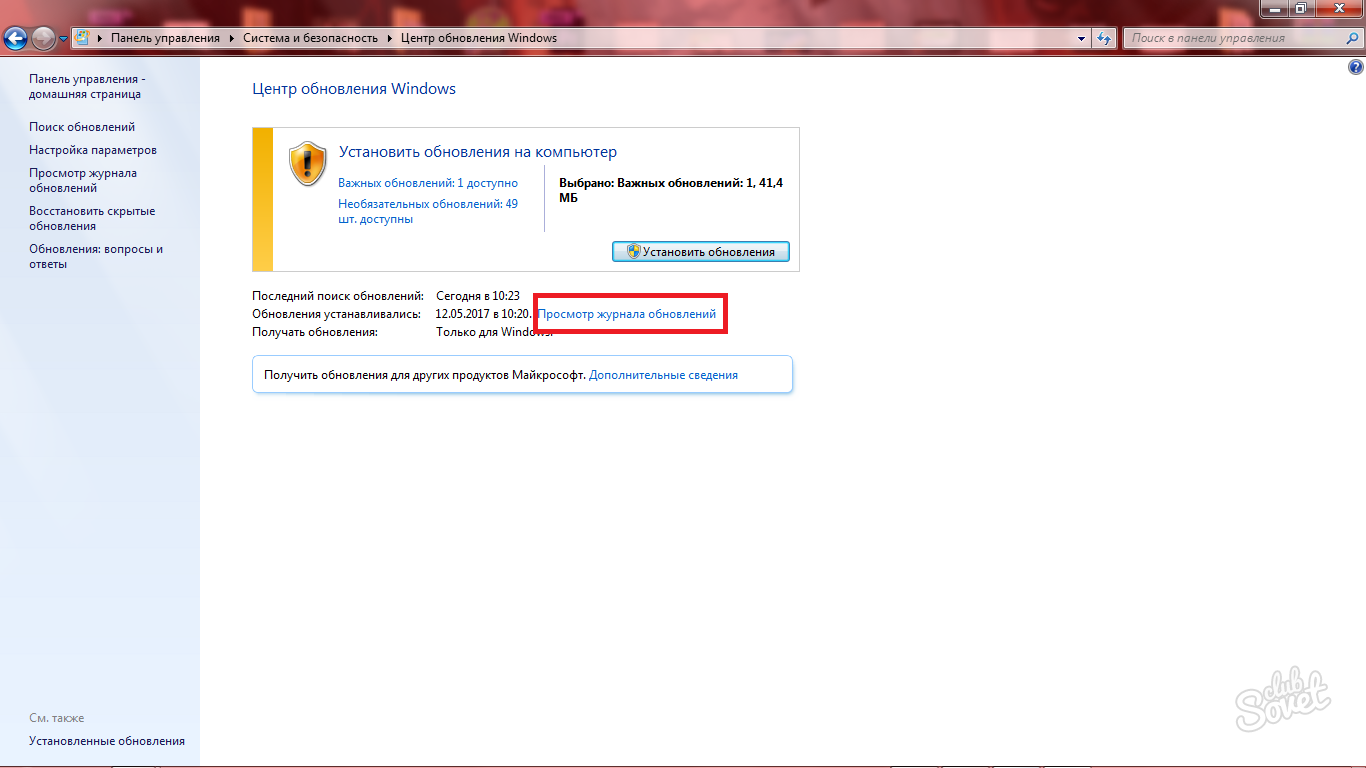Close the Windows Update window
The image size is (1366, 768).
click(x=1339, y=8)
